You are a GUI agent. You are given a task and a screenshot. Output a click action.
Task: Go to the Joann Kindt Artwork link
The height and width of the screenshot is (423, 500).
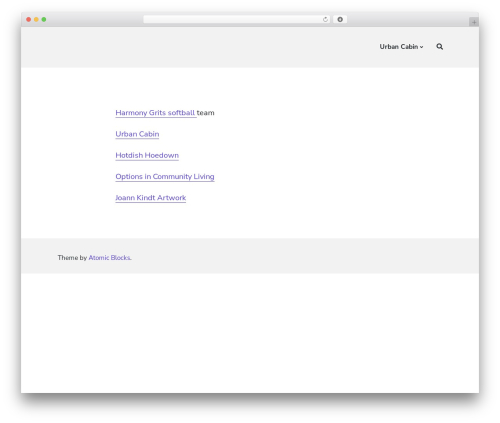click(150, 198)
